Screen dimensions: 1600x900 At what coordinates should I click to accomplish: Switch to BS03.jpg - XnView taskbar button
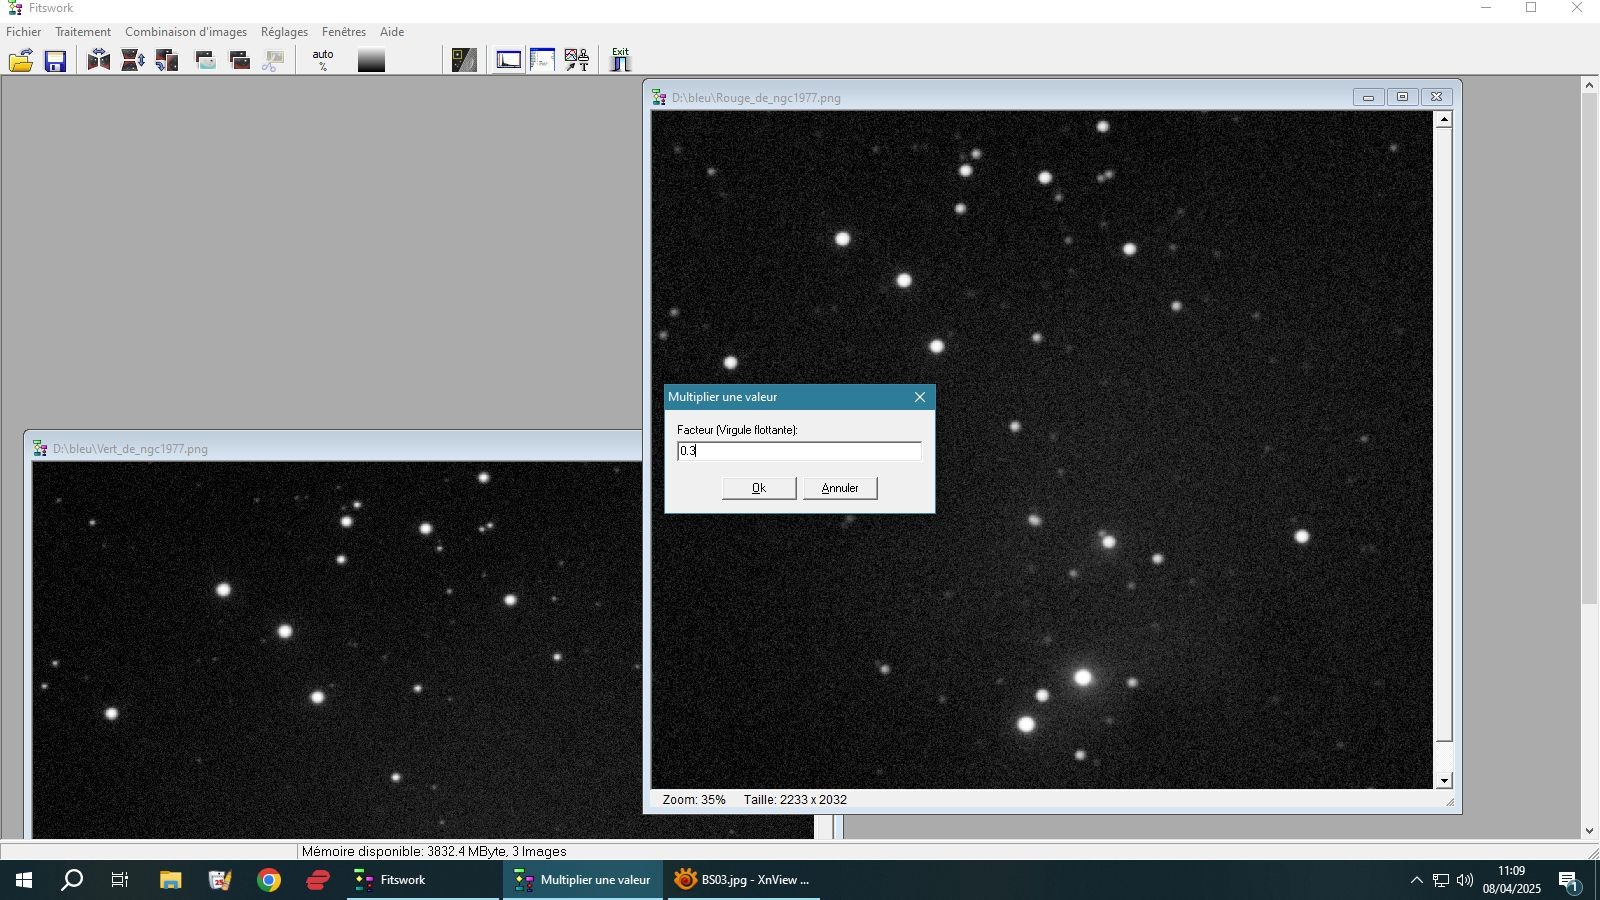click(x=744, y=880)
